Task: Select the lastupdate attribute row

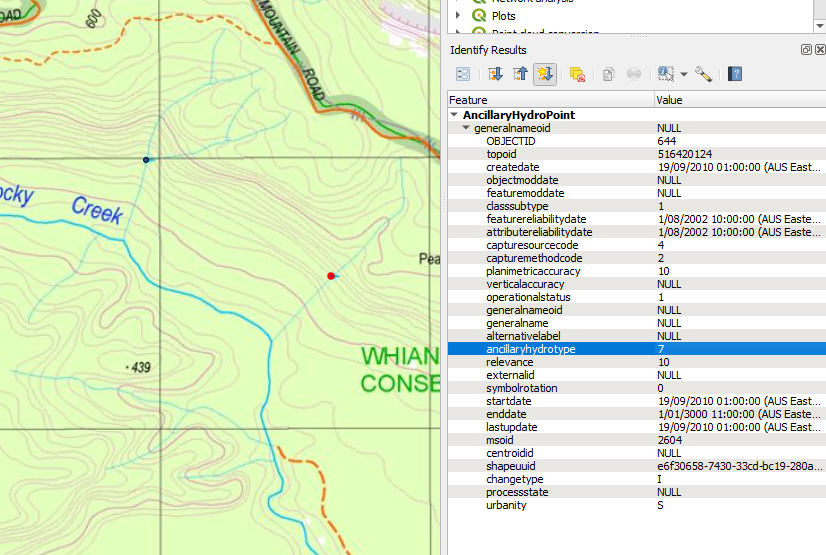Action: click(x=637, y=427)
